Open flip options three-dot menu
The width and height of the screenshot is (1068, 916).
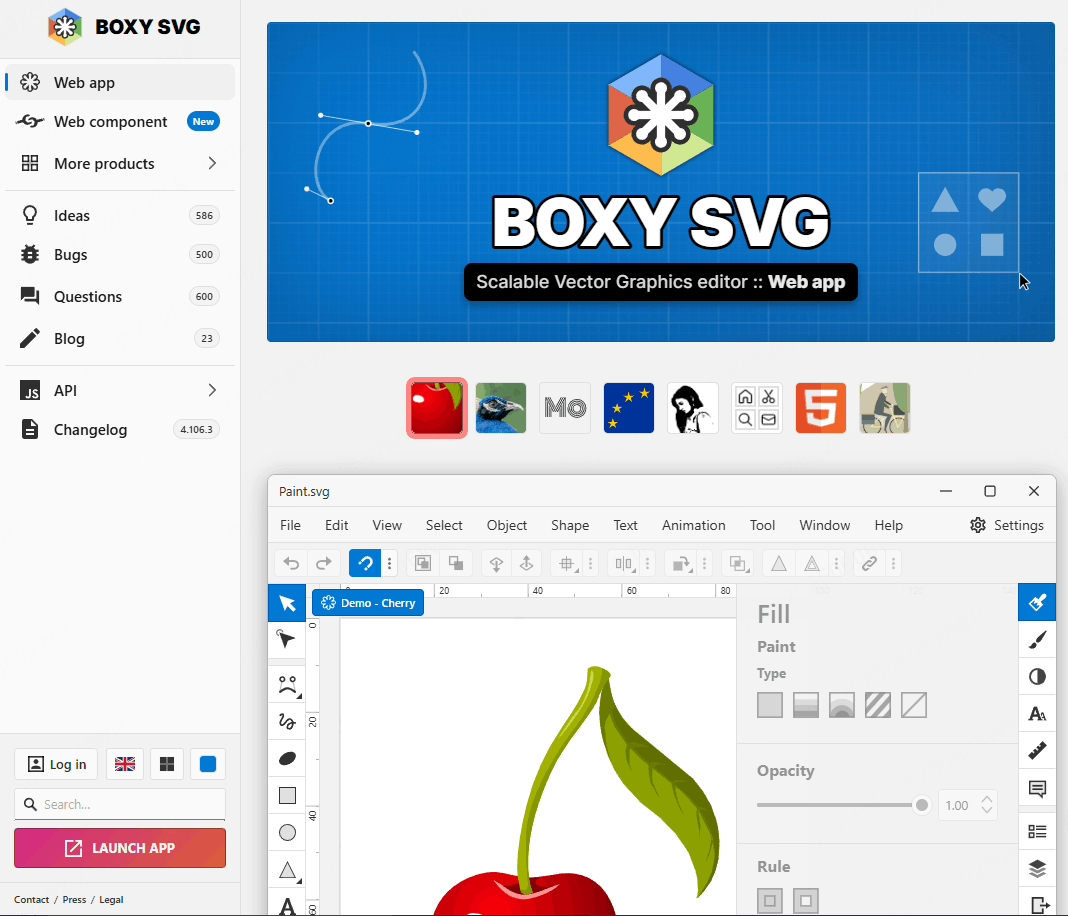coord(648,563)
